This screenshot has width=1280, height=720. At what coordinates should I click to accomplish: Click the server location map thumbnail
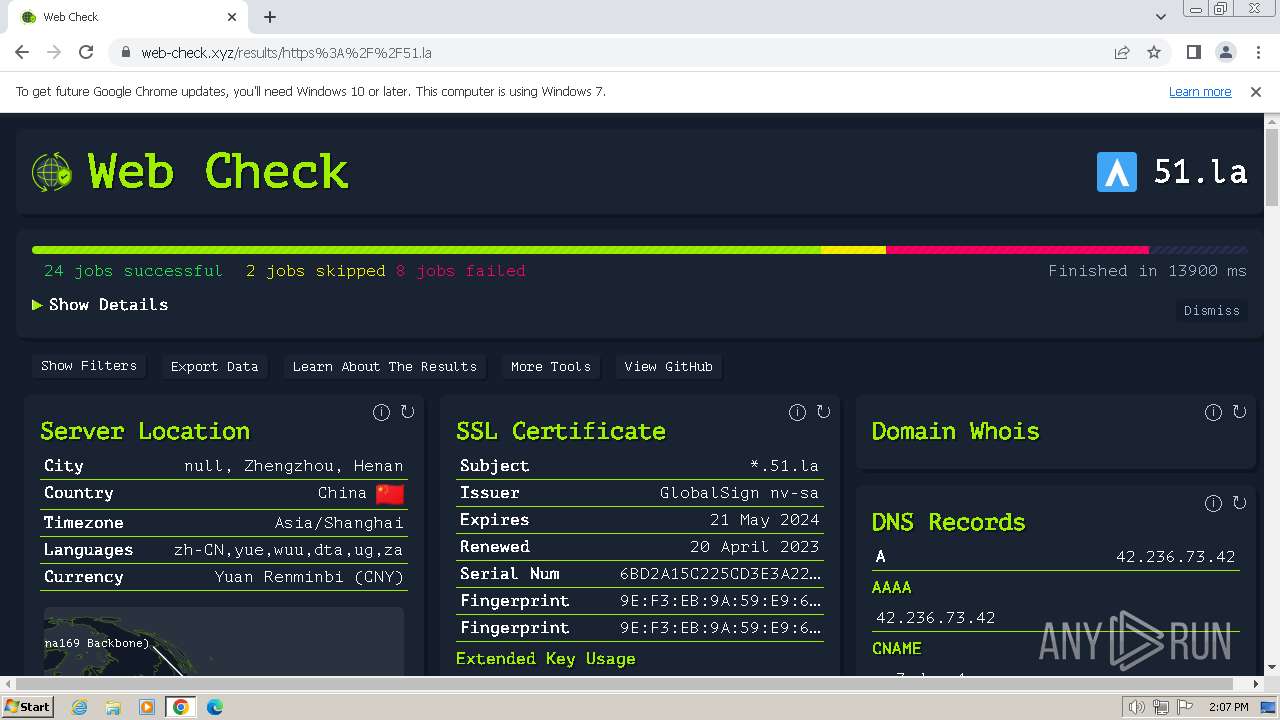coord(224,642)
